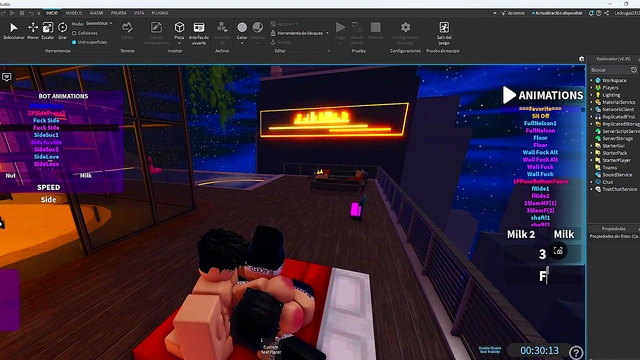Select ServerScriptService in Explorer
The width and height of the screenshot is (640, 360).
click(x=617, y=131)
